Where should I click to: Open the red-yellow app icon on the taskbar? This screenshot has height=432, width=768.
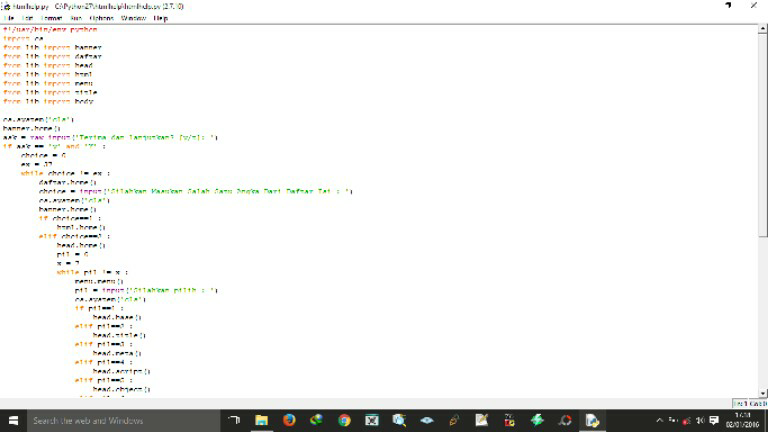click(509, 421)
